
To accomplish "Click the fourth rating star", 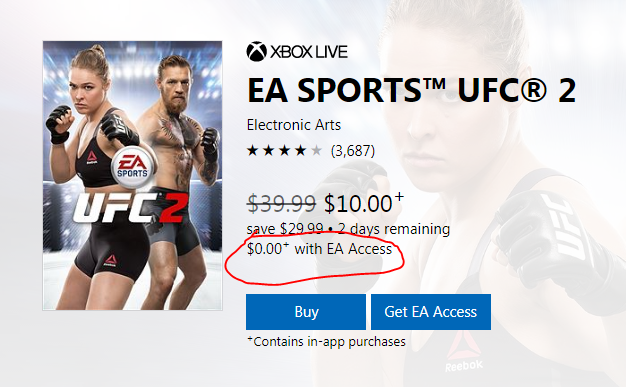I will coord(300,151).
